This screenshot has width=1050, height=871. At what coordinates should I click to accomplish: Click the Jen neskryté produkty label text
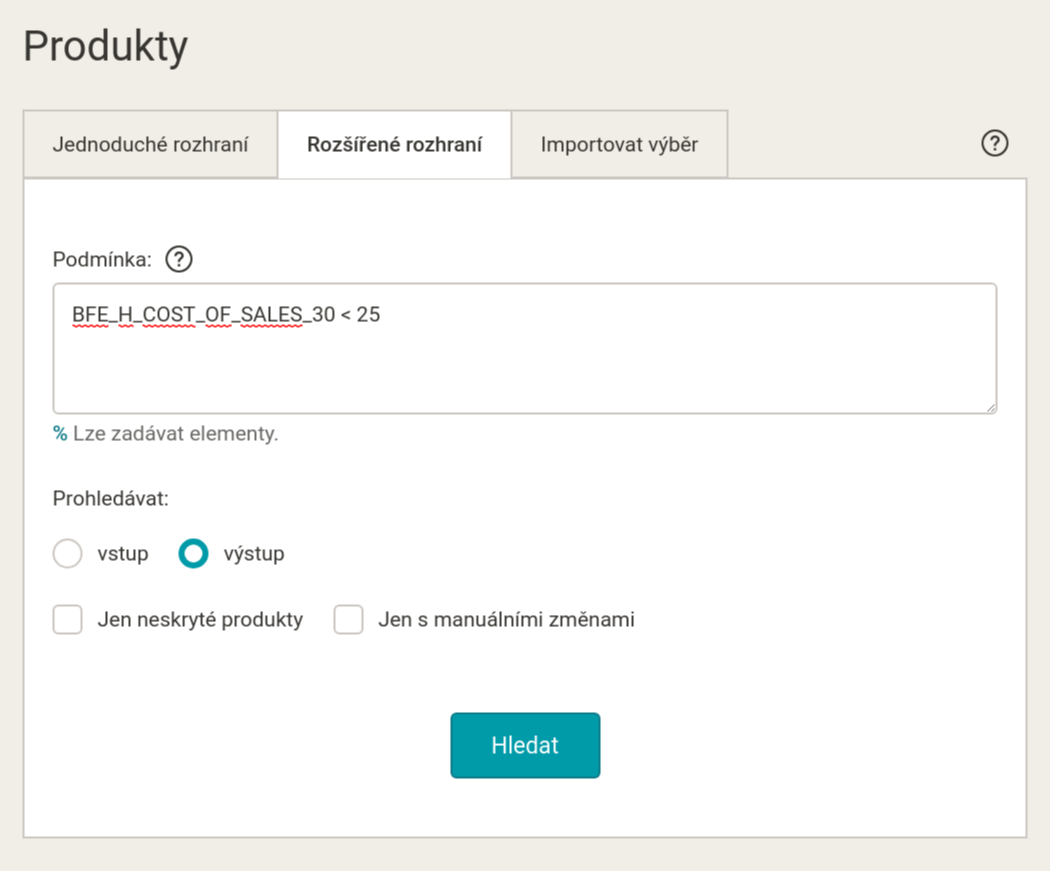click(200, 620)
